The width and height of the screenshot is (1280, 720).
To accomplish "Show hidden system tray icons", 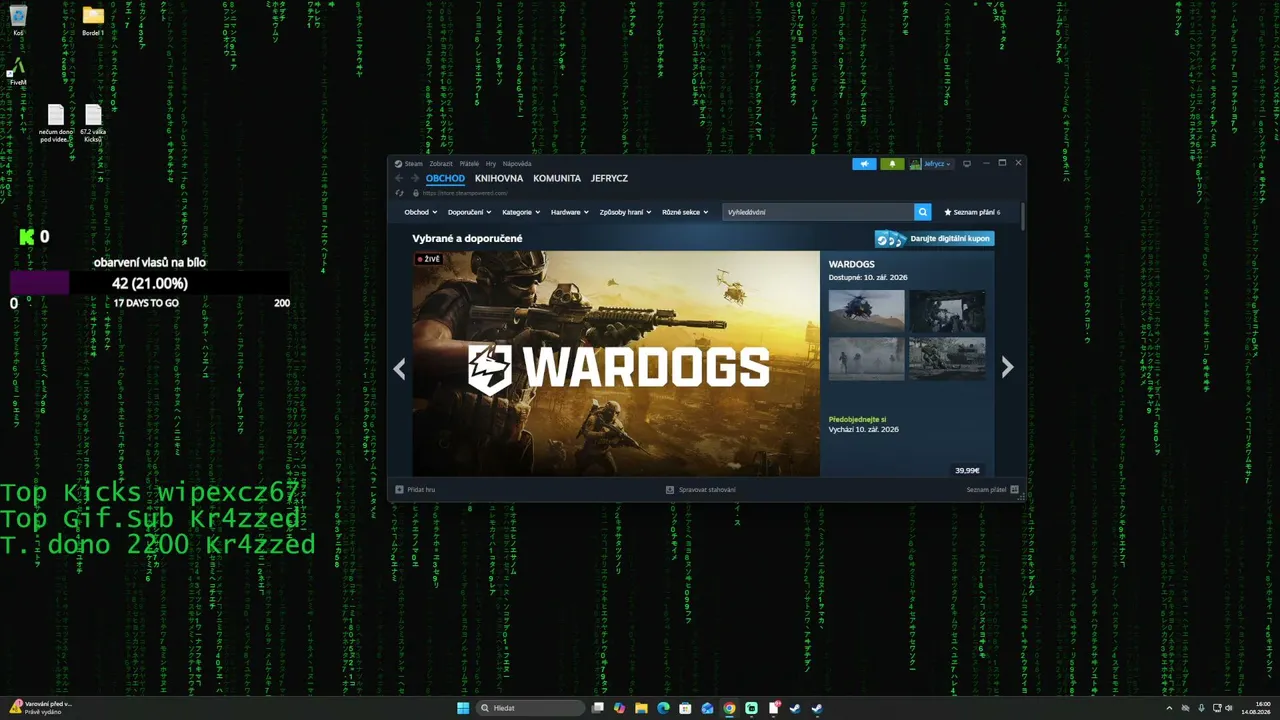I will click(x=1171, y=708).
